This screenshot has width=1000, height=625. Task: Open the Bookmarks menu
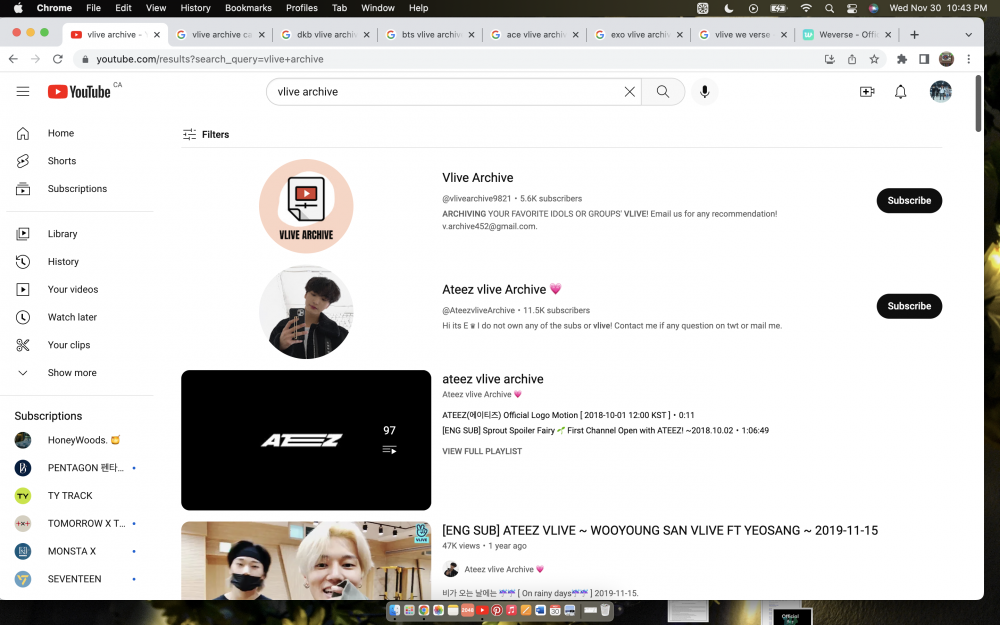point(248,8)
